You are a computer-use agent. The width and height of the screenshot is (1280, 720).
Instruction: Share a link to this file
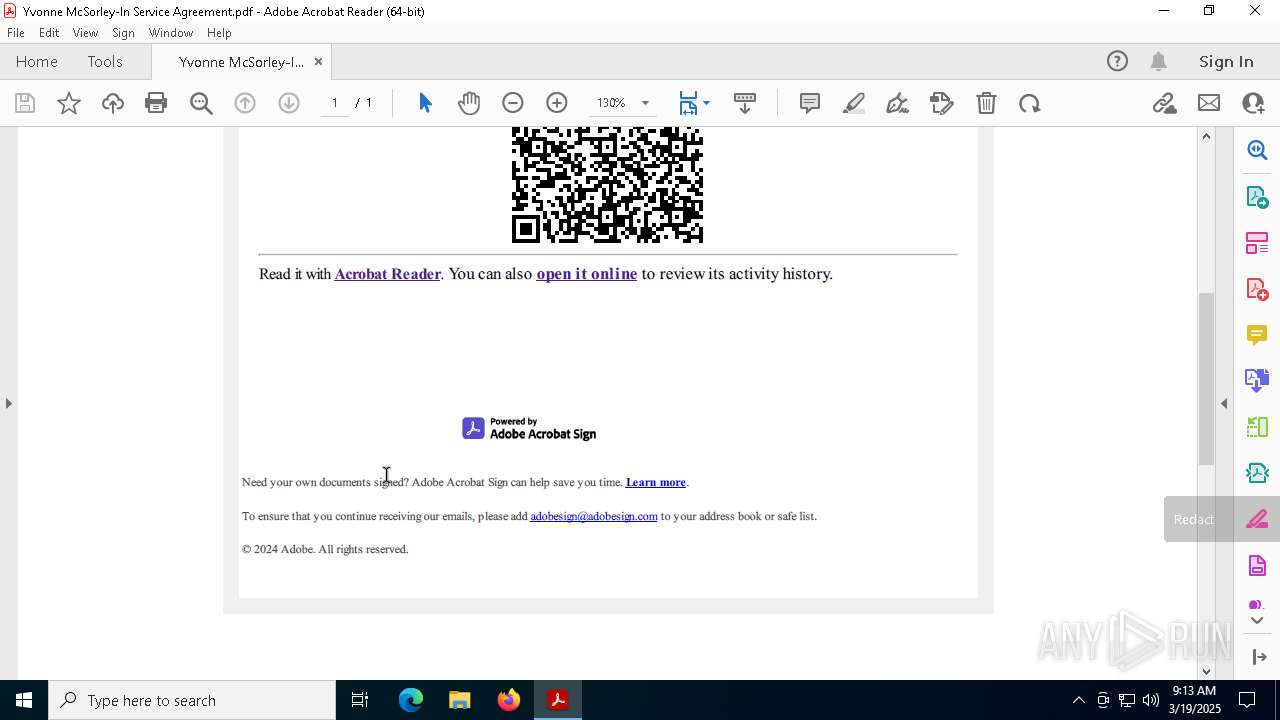click(1164, 103)
